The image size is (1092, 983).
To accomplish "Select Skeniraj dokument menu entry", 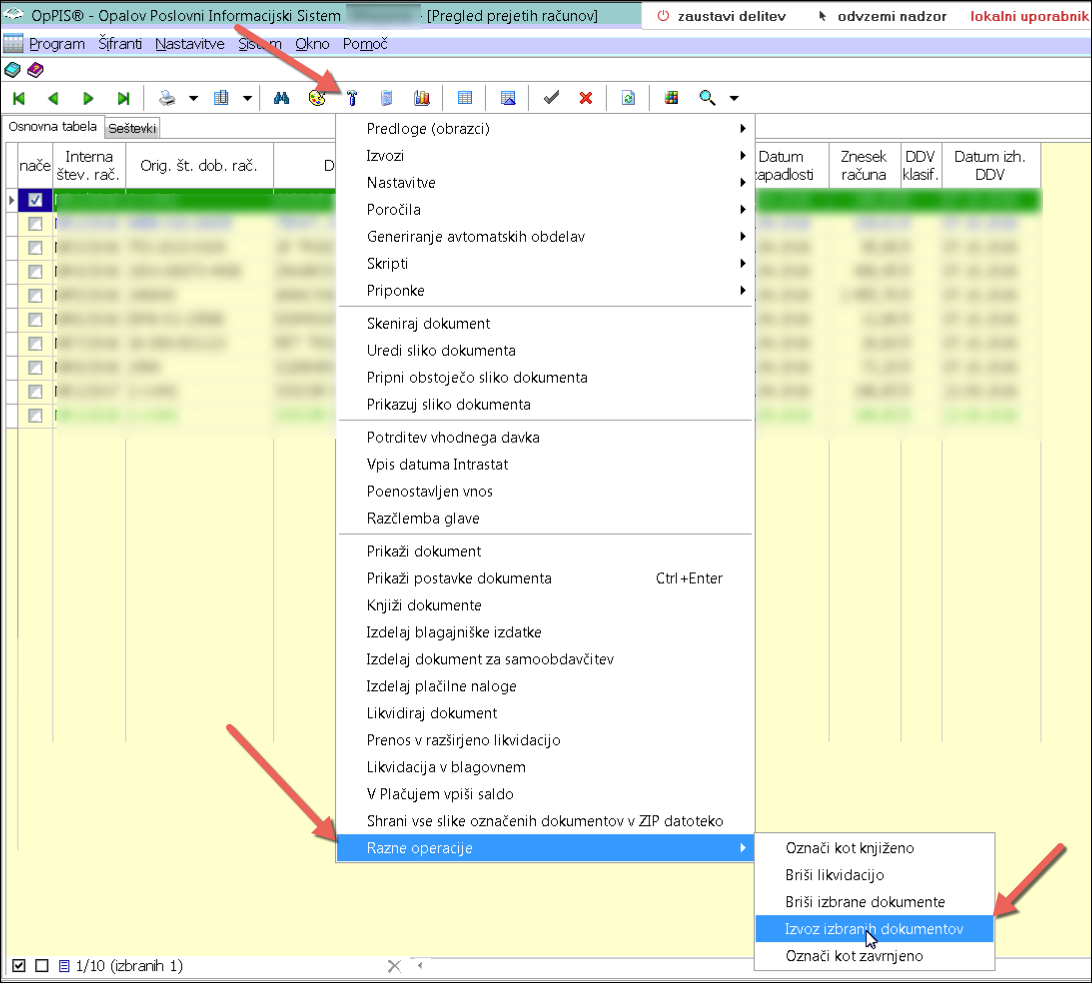I will coord(545,323).
